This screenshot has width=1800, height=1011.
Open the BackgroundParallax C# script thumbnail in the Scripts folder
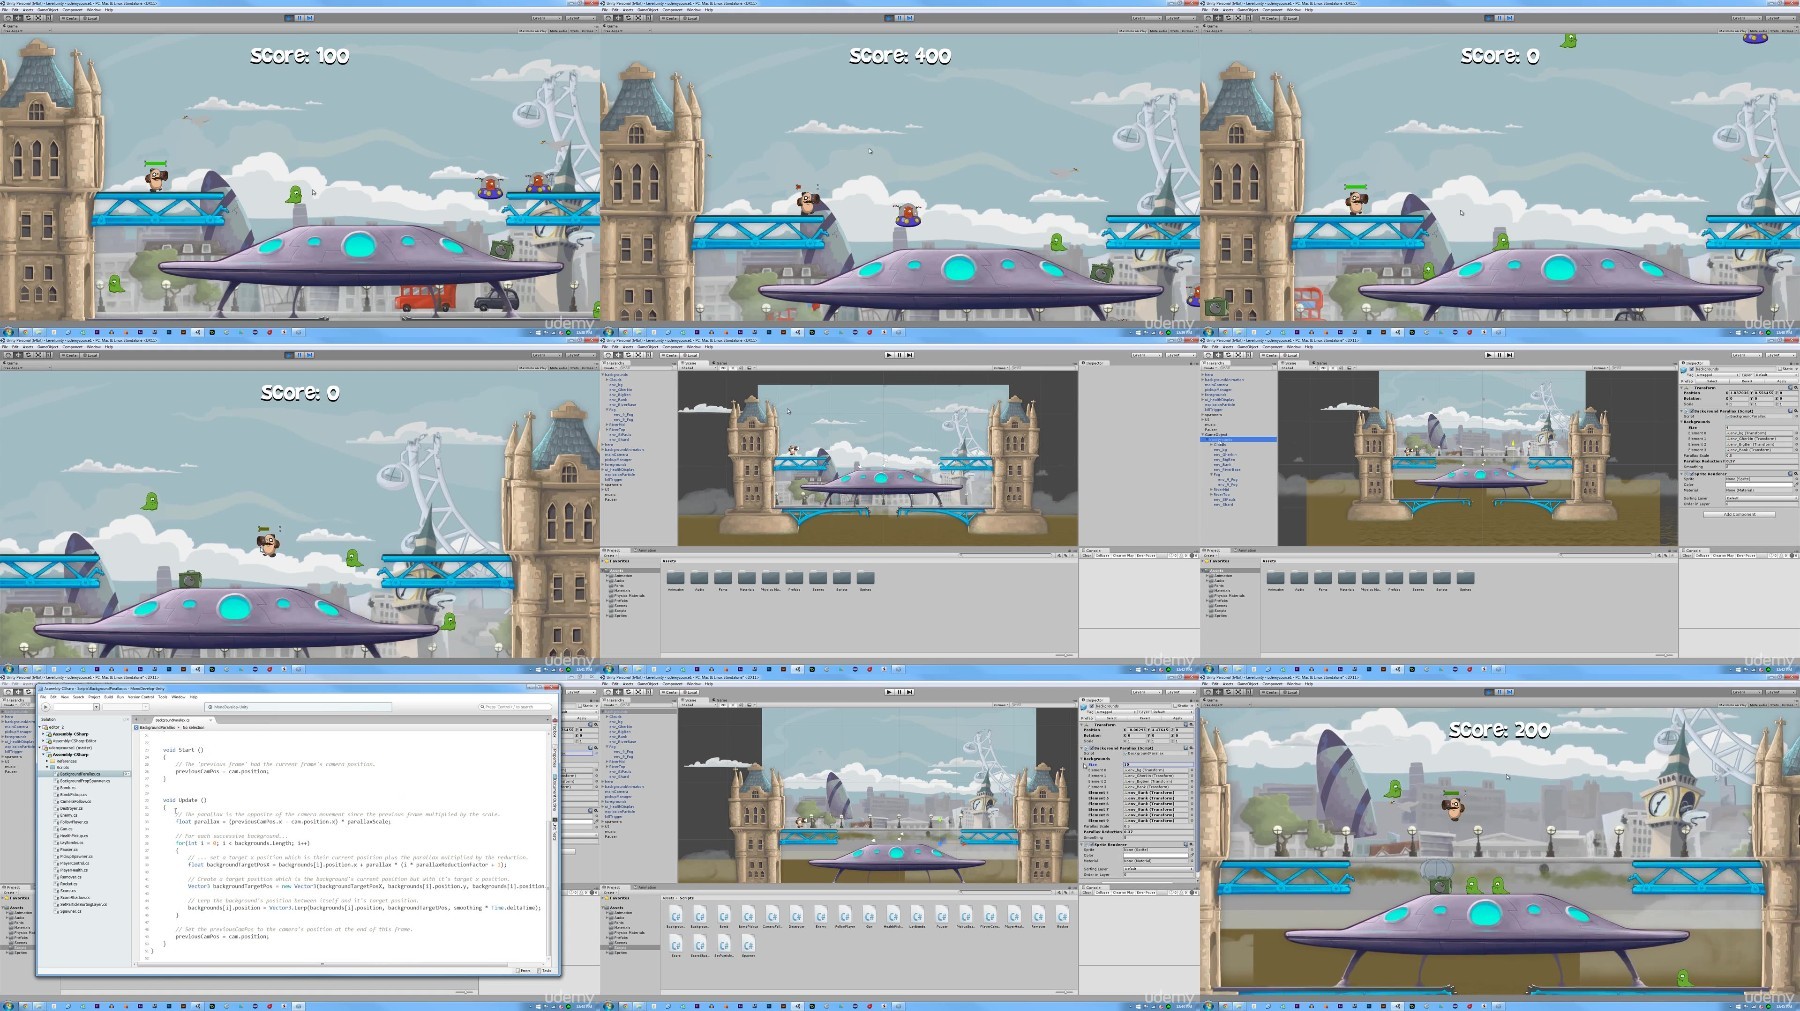[675, 915]
